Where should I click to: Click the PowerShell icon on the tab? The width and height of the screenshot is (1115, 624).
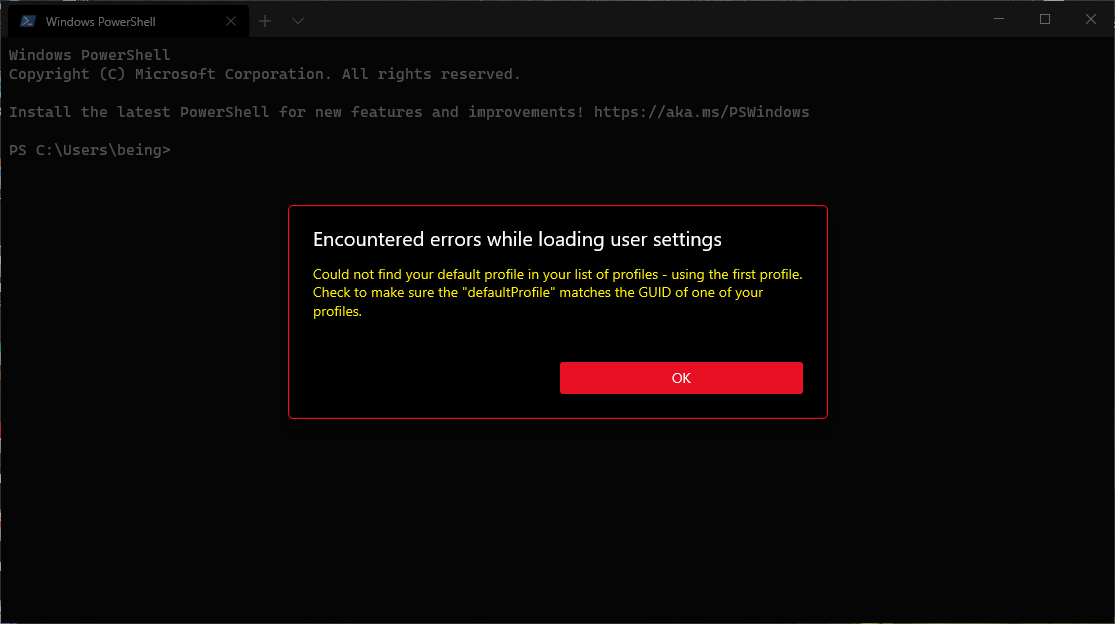[28, 21]
